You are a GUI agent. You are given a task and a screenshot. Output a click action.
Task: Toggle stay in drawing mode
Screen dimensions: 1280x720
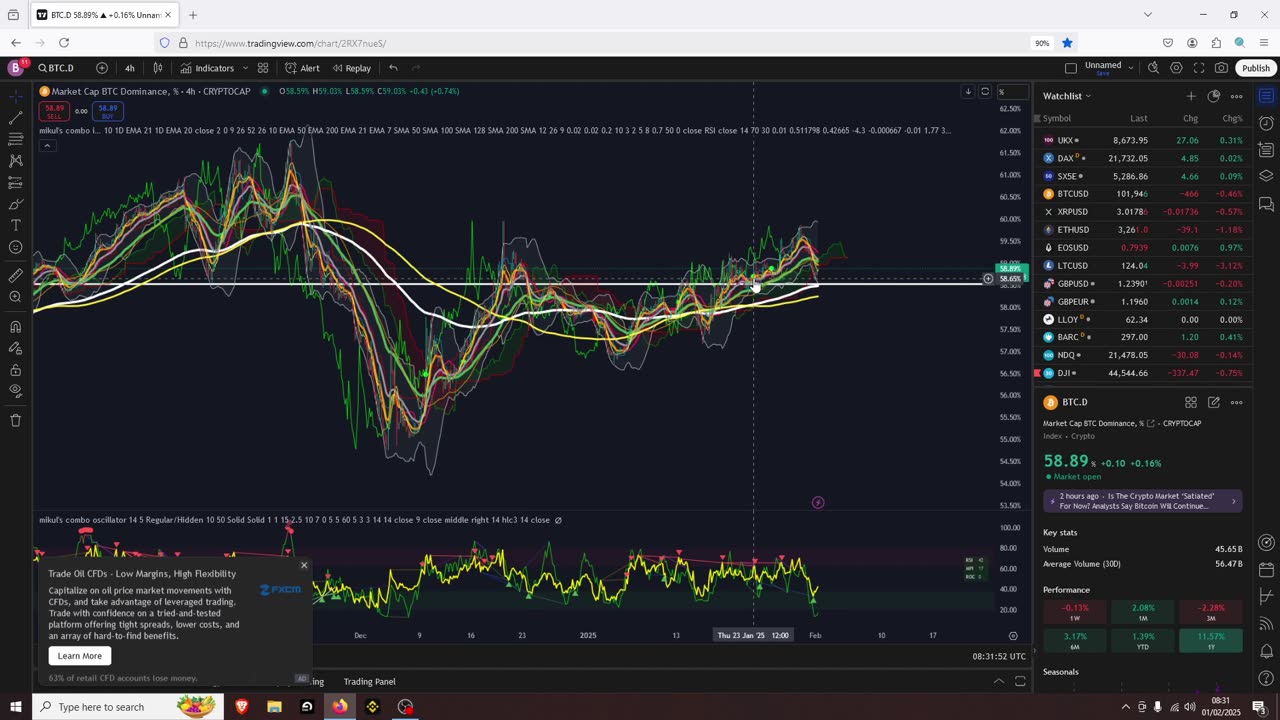15,348
